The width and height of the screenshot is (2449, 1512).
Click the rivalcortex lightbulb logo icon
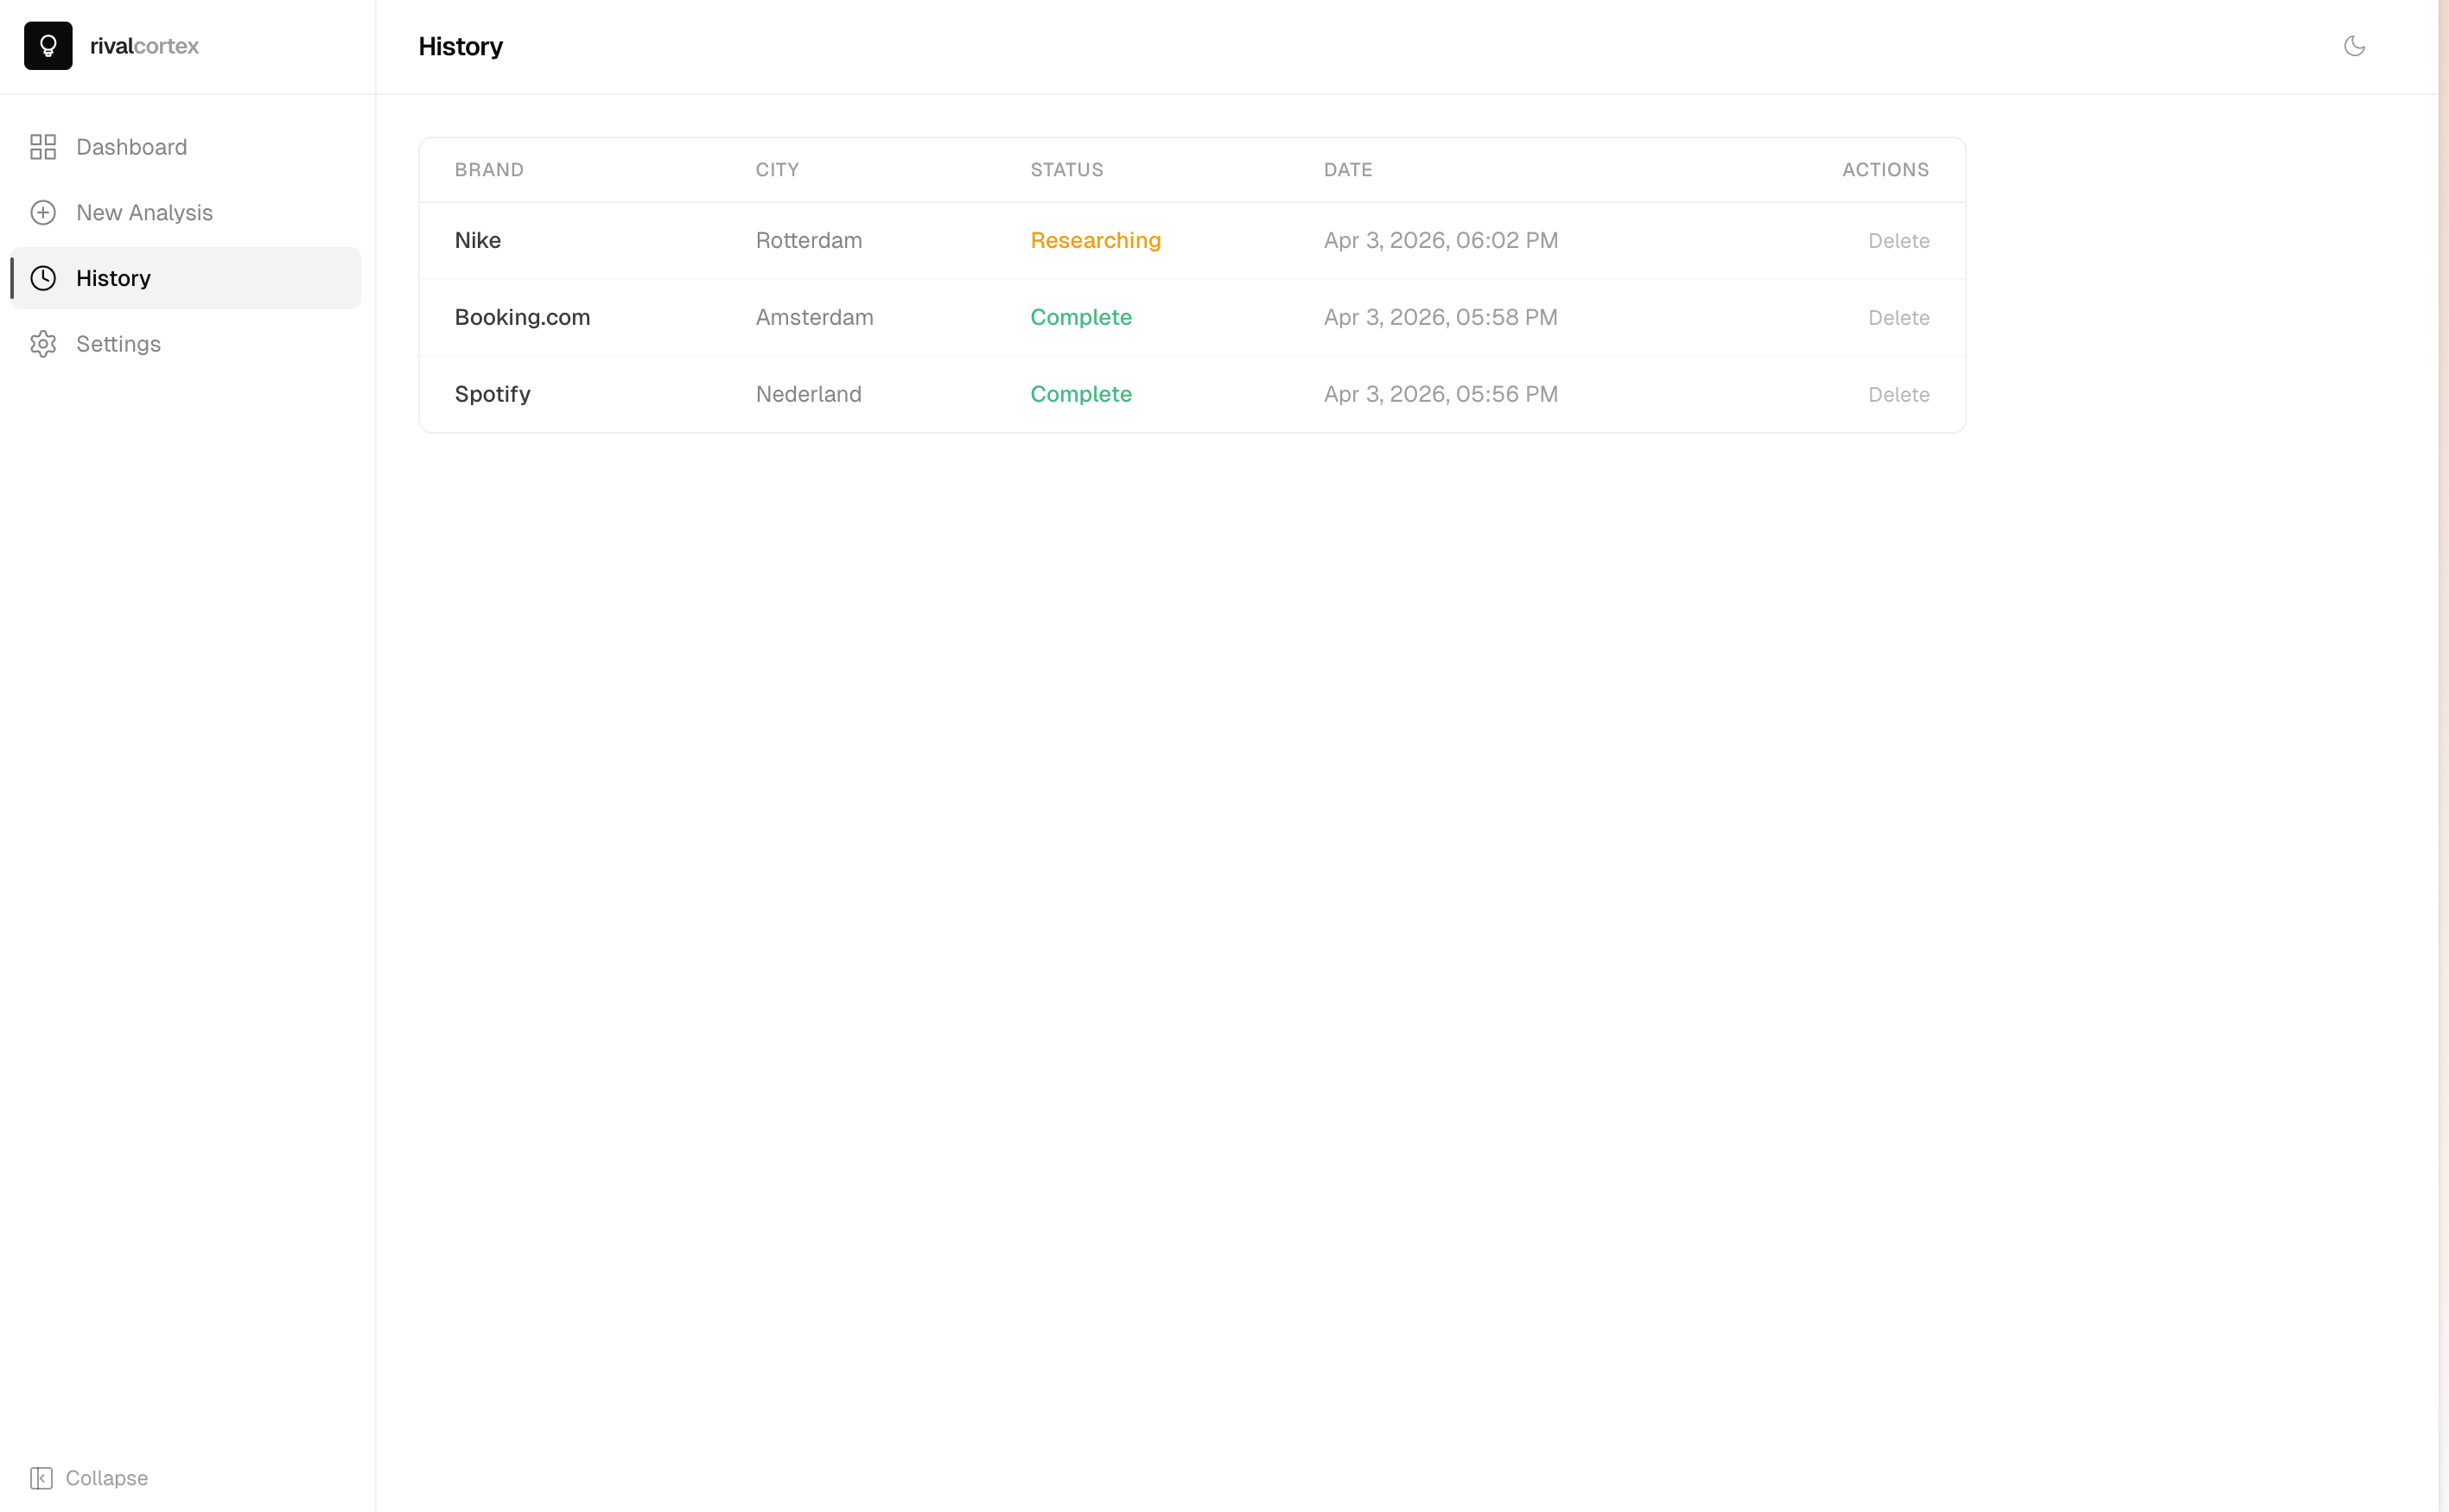[48, 46]
